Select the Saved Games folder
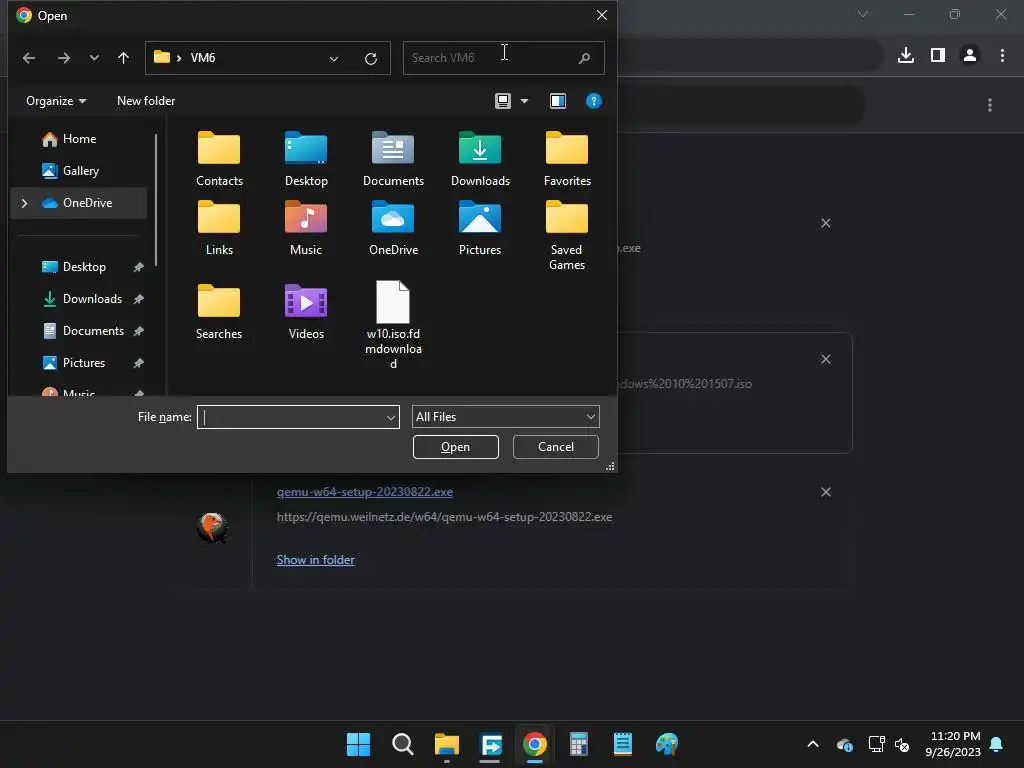The width and height of the screenshot is (1024, 768). pyautogui.click(x=567, y=236)
